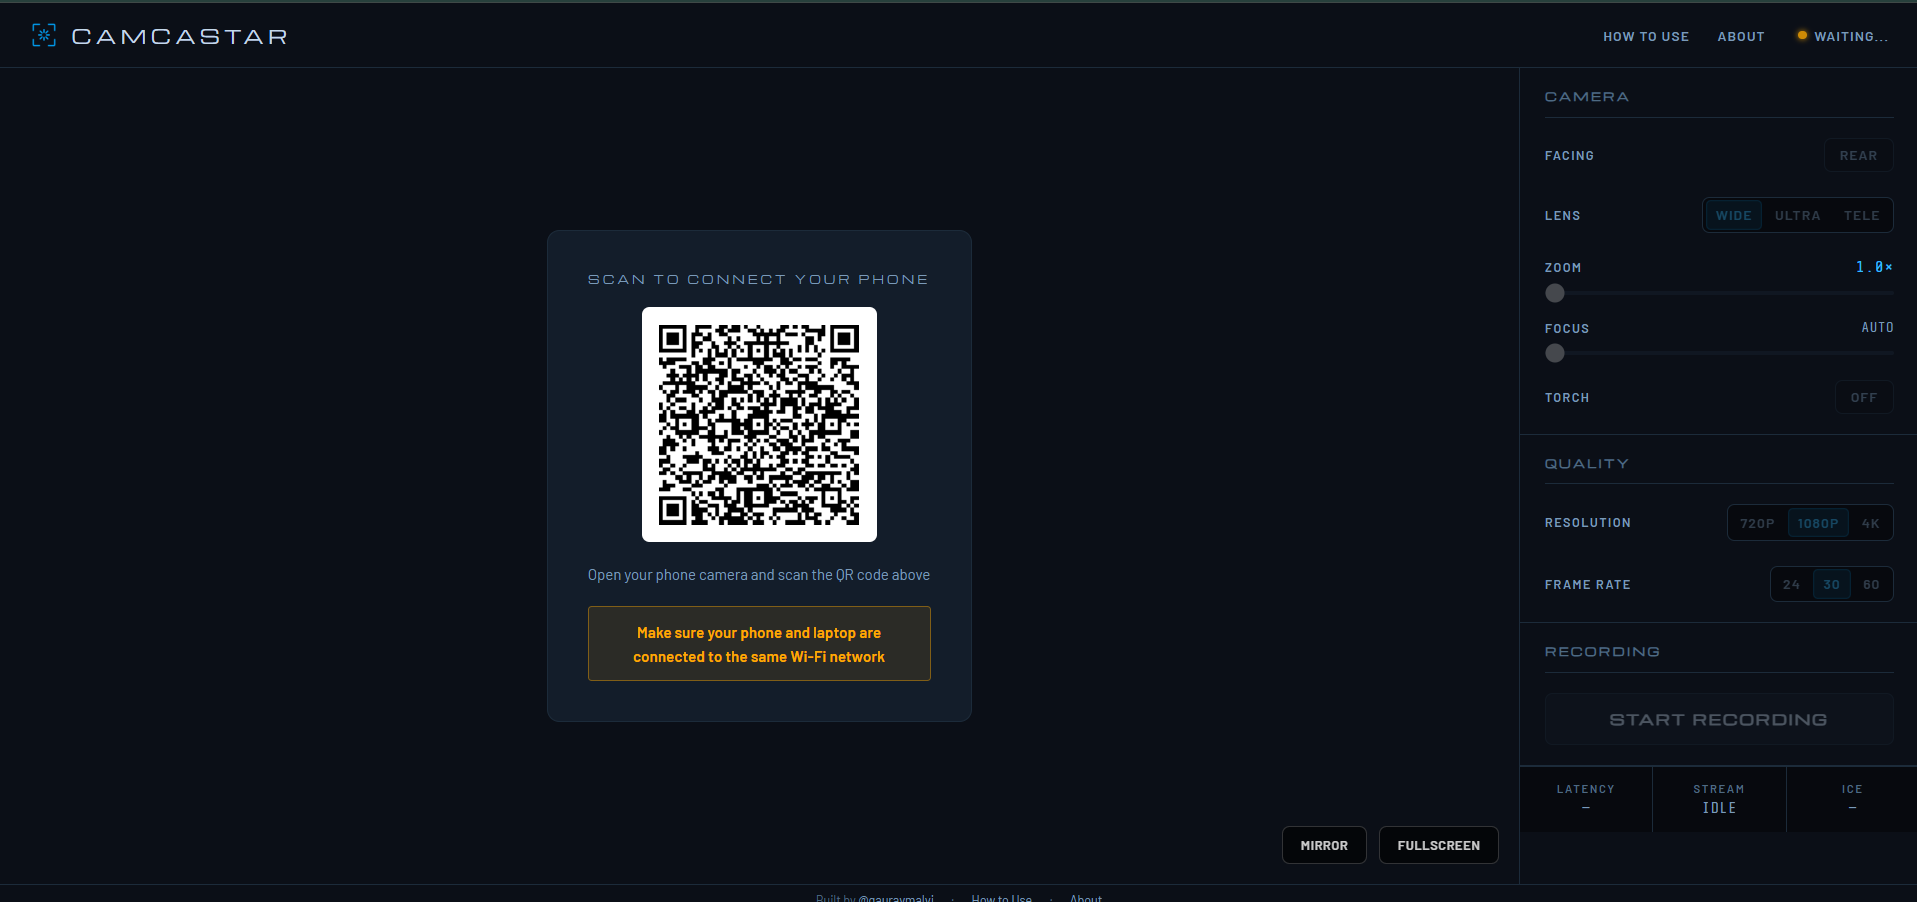Click the FACING label
Viewport: 1917px width, 902px height.
click(1569, 156)
